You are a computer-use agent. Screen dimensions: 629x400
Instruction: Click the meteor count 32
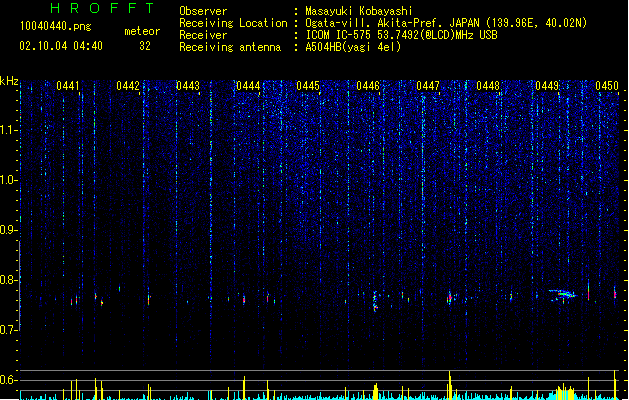(x=145, y=46)
